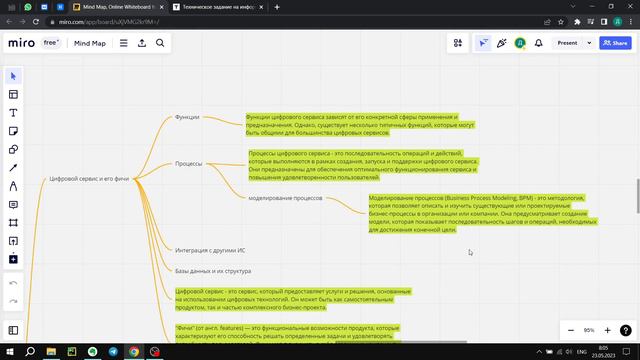The image size is (640, 360).
Task: Zoom out with the minus button
Action: click(571, 330)
